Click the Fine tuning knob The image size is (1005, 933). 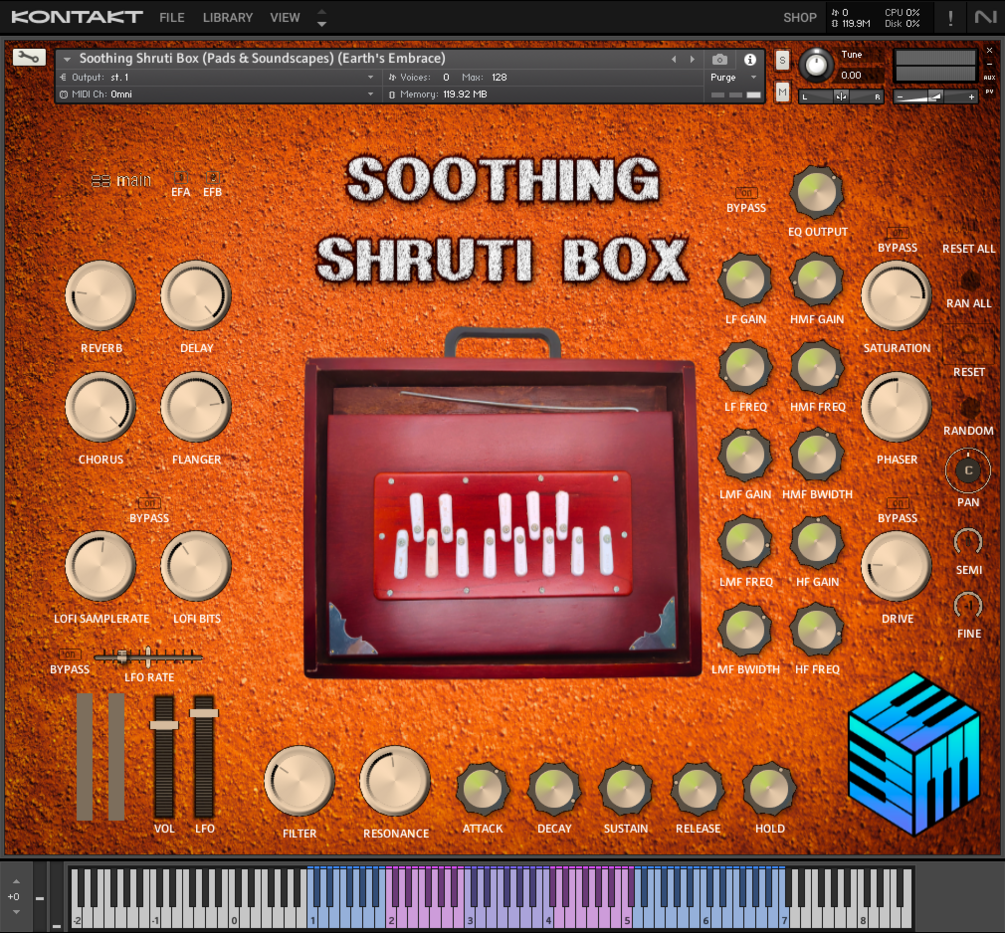coord(968,606)
